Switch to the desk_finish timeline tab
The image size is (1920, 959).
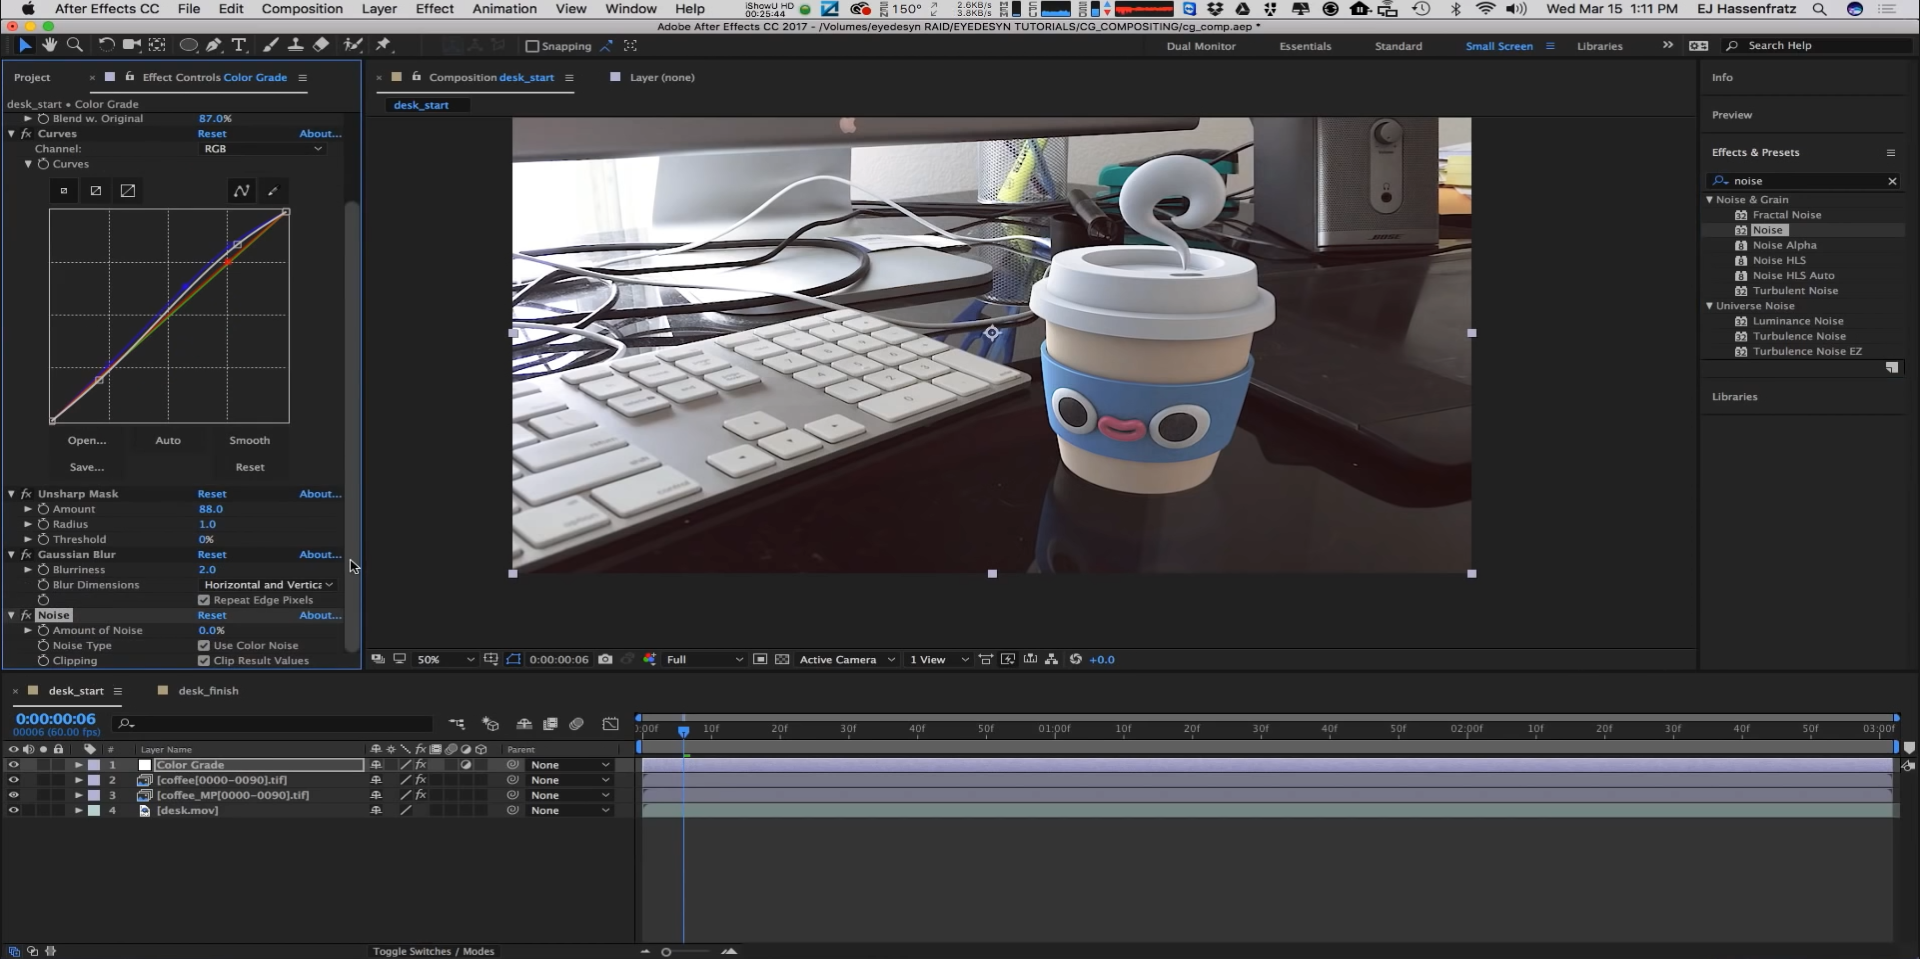coord(208,691)
